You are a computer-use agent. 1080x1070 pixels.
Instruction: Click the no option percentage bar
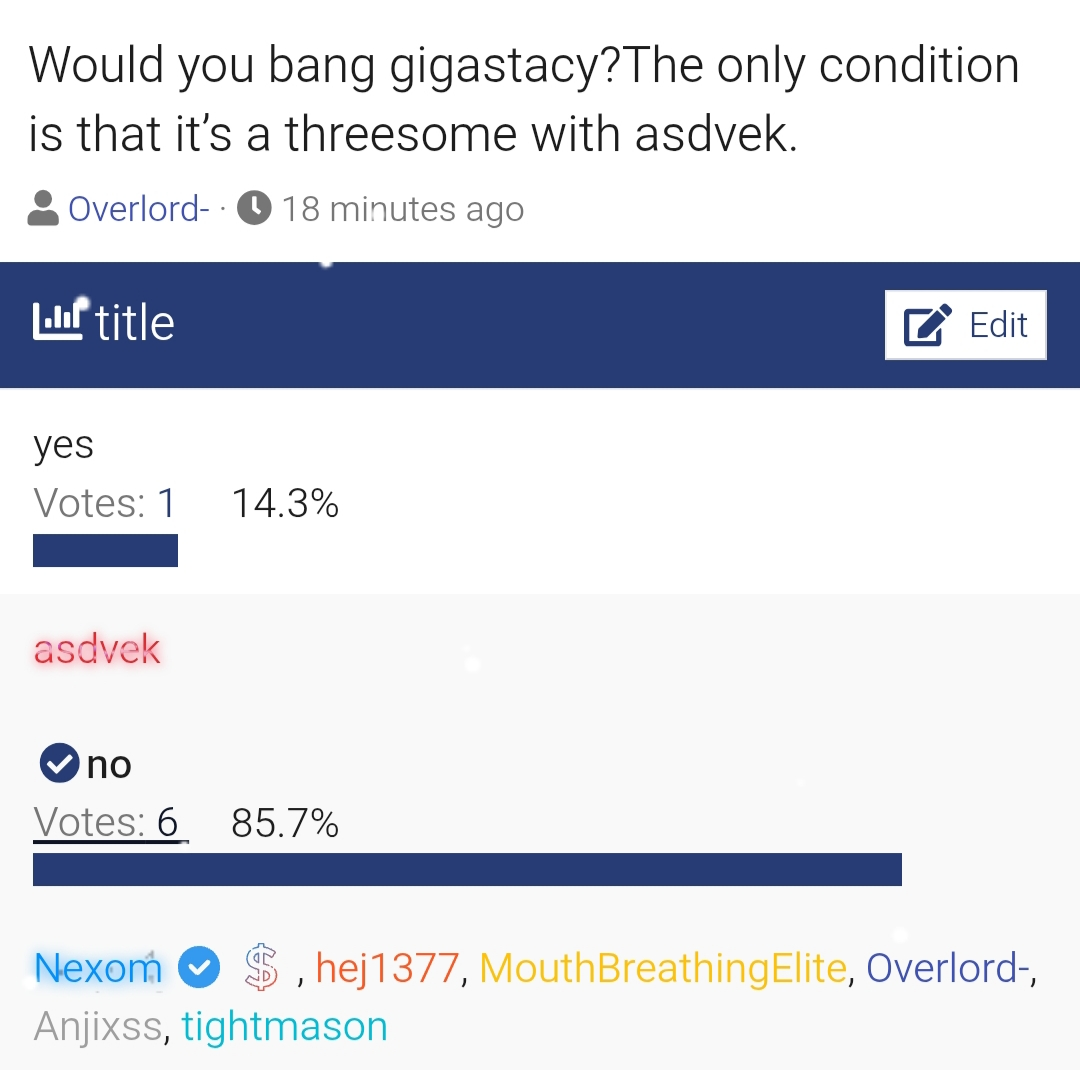[467, 870]
